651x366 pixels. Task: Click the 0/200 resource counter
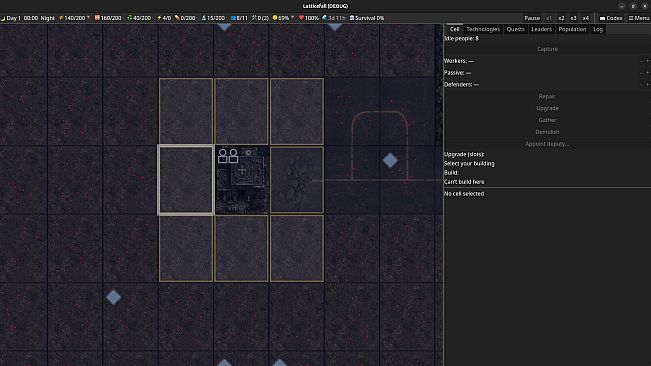coord(185,18)
